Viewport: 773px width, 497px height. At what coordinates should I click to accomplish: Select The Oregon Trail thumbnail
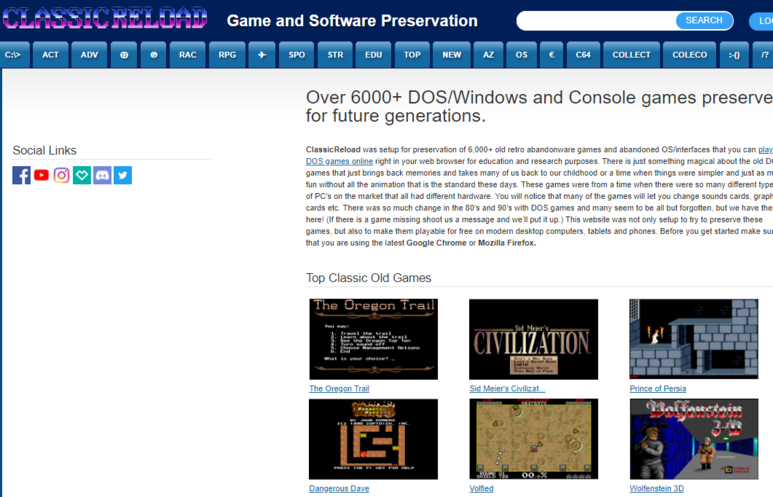pos(373,339)
